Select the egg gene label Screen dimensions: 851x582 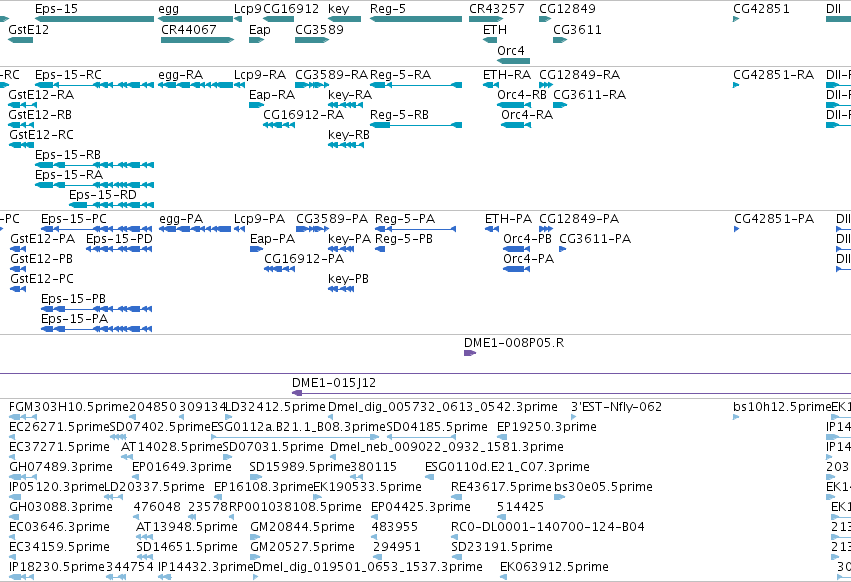(169, 9)
